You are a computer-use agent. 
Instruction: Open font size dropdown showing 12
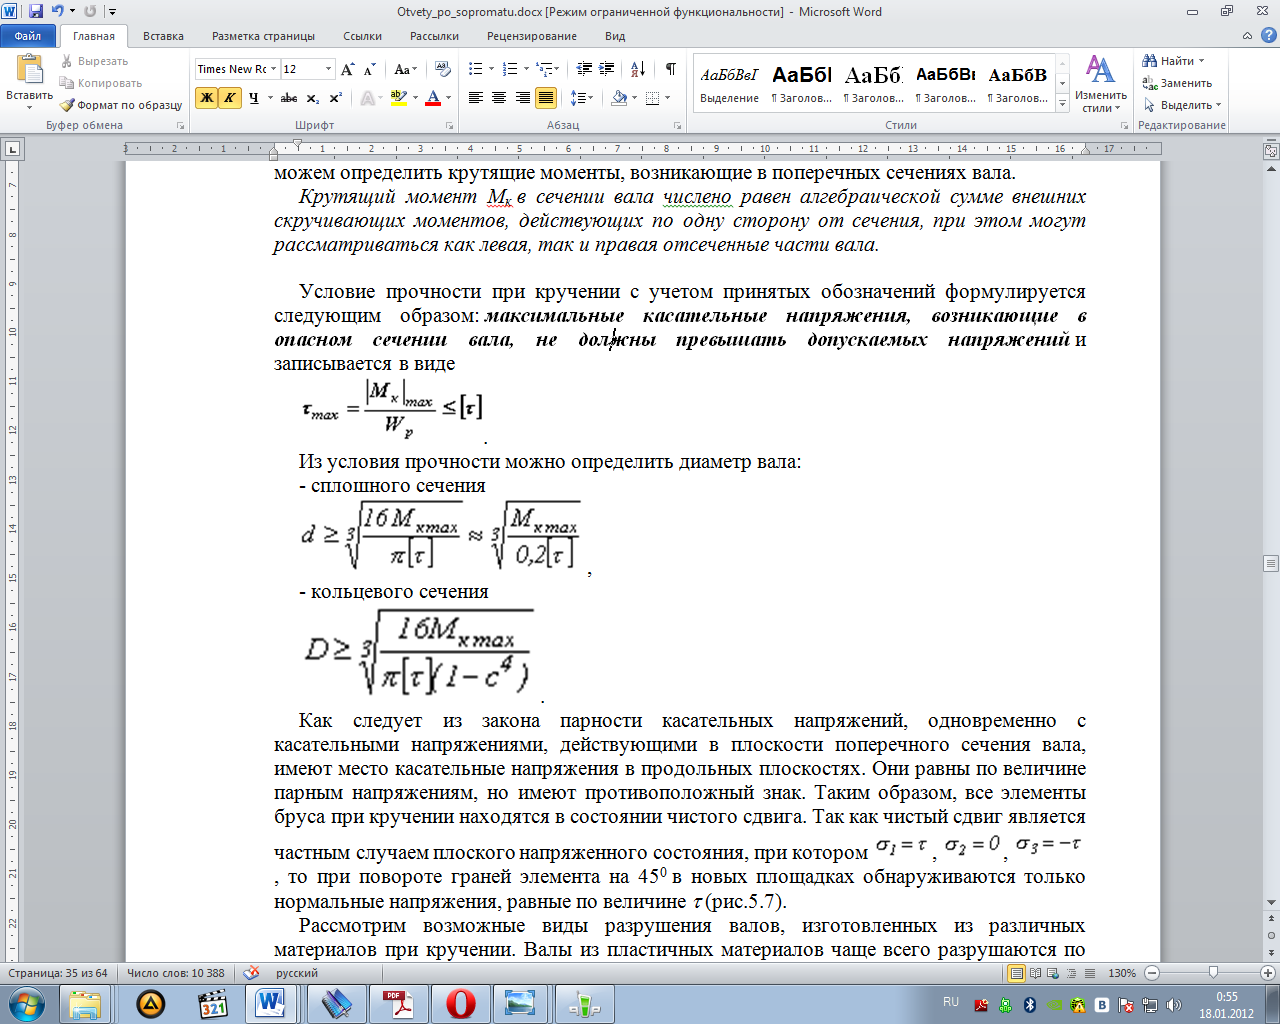click(x=328, y=69)
